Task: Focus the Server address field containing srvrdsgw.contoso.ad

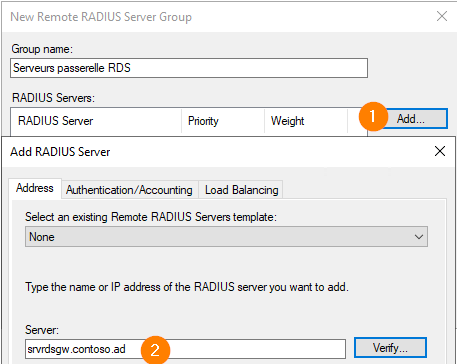Action: (185, 349)
